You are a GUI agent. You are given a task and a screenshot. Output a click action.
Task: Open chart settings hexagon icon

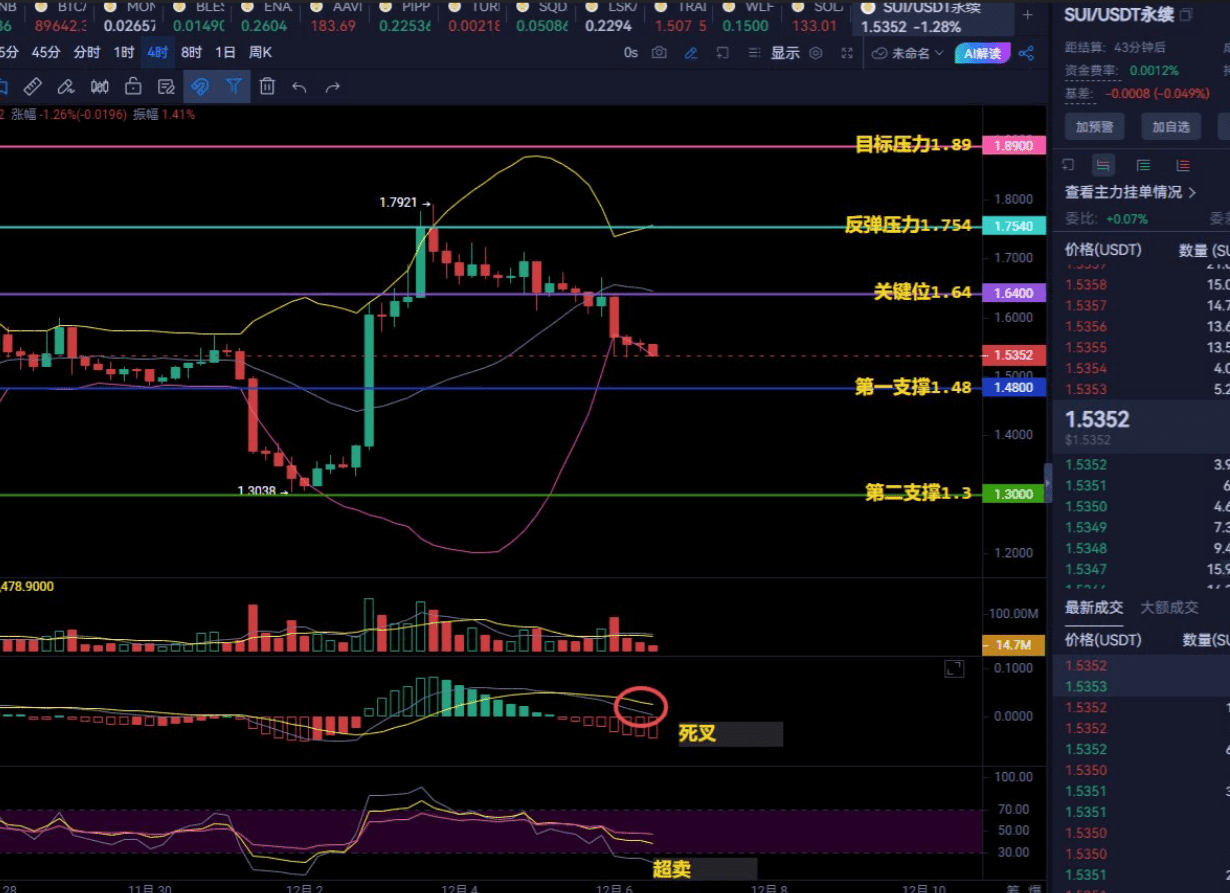[816, 53]
